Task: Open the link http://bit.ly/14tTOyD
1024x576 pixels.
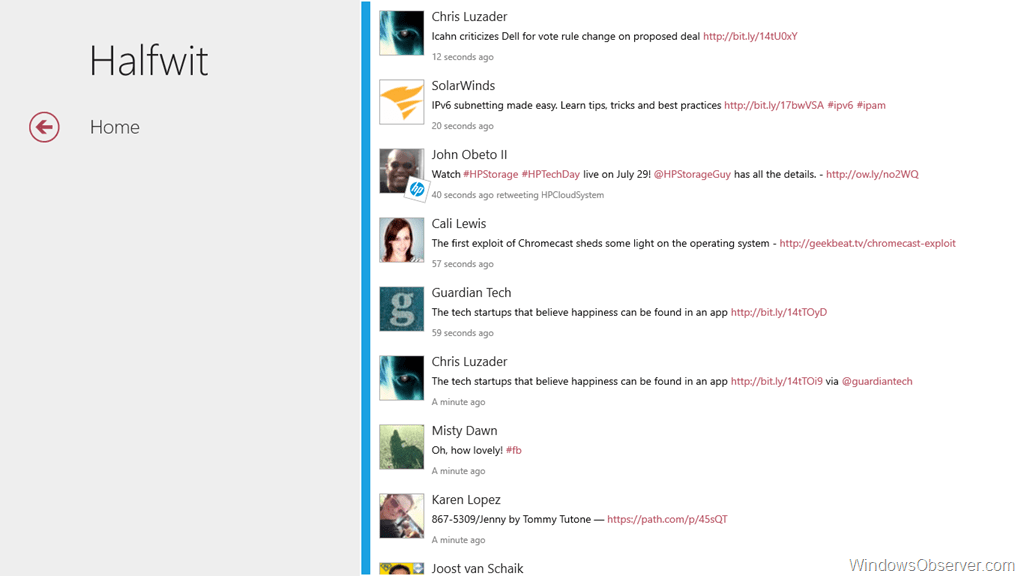Action: [778, 312]
